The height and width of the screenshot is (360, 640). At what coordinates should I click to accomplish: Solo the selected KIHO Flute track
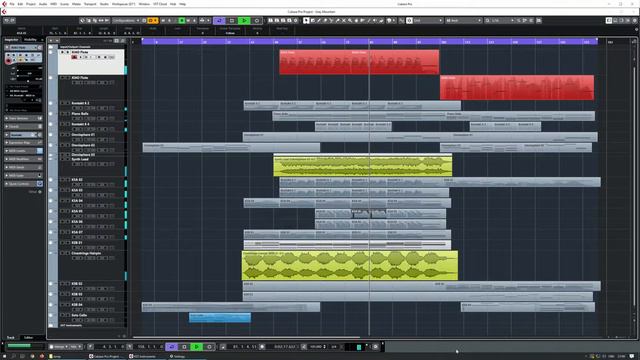[68, 52]
